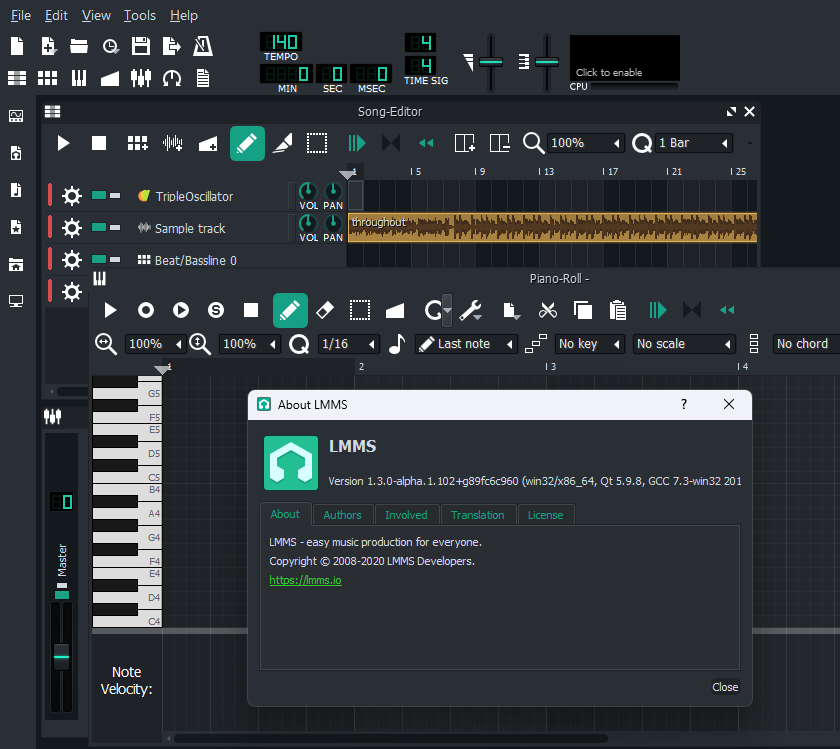Open the Tools menu
Image resolution: width=840 pixels, height=749 pixels.
140,16
